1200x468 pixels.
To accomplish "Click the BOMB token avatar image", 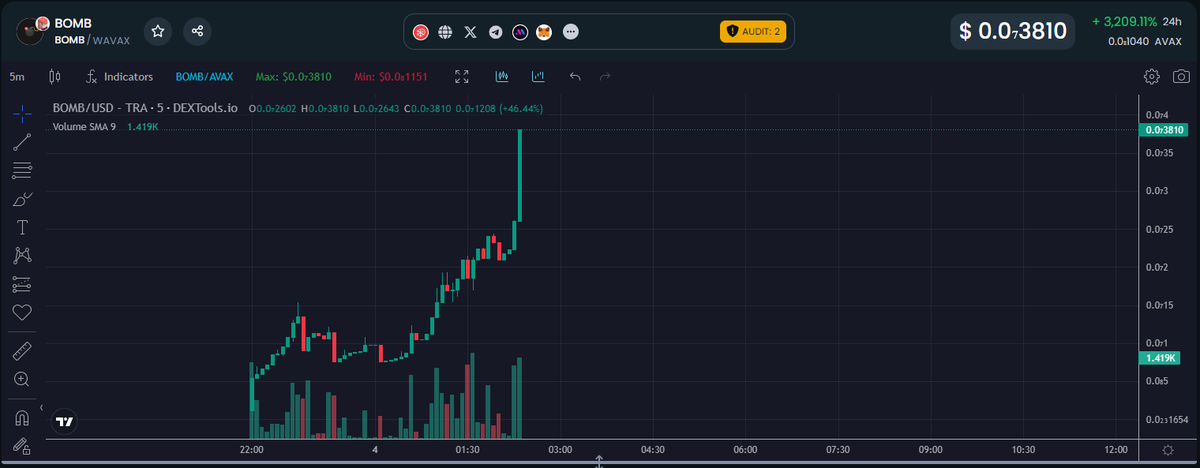I will tap(32, 31).
